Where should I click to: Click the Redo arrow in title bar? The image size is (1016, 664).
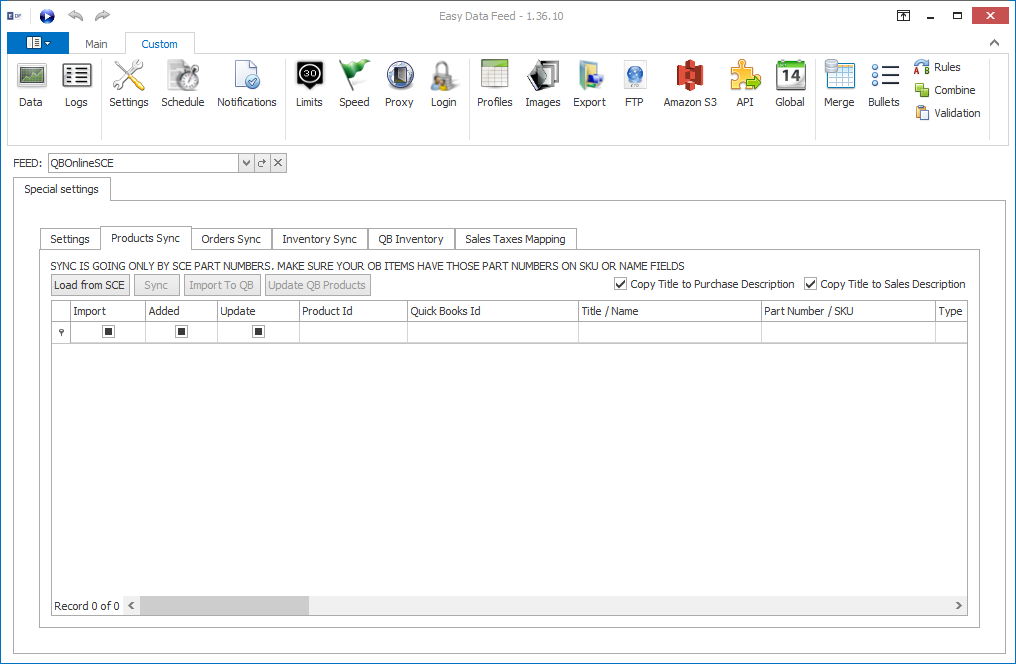[x=102, y=16]
